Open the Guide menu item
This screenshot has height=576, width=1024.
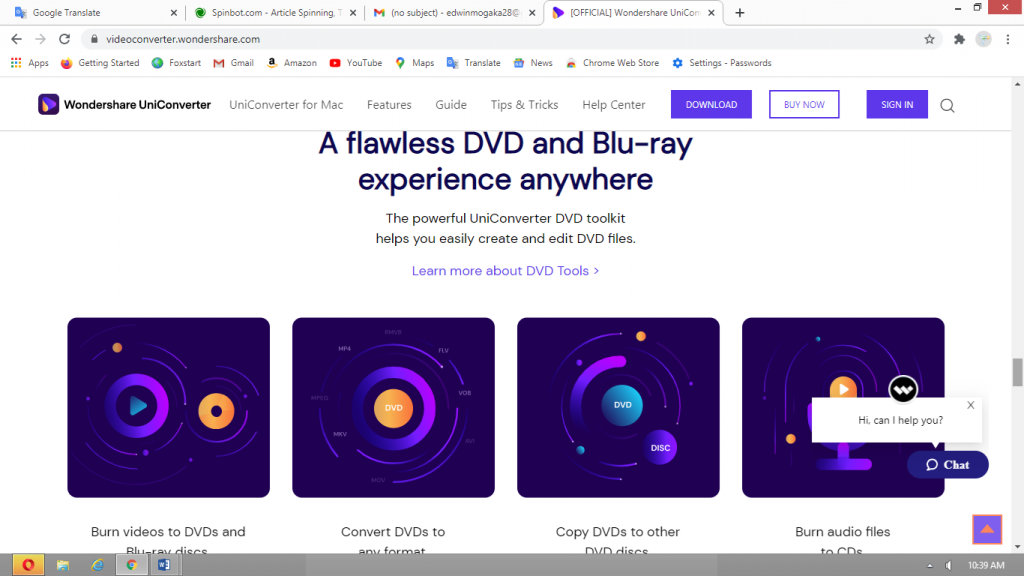click(x=451, y=104)
